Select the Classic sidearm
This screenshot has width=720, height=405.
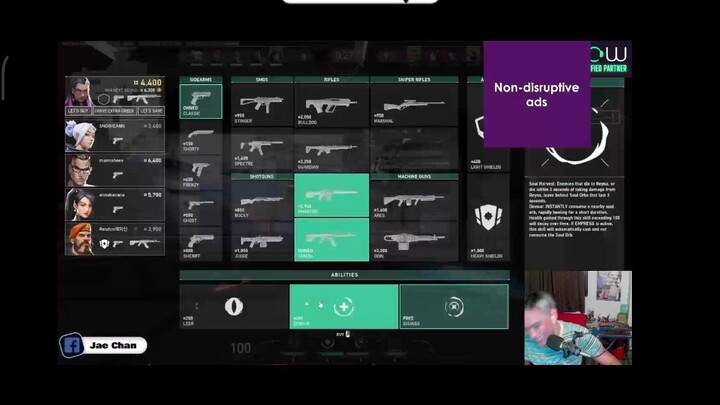201,101
